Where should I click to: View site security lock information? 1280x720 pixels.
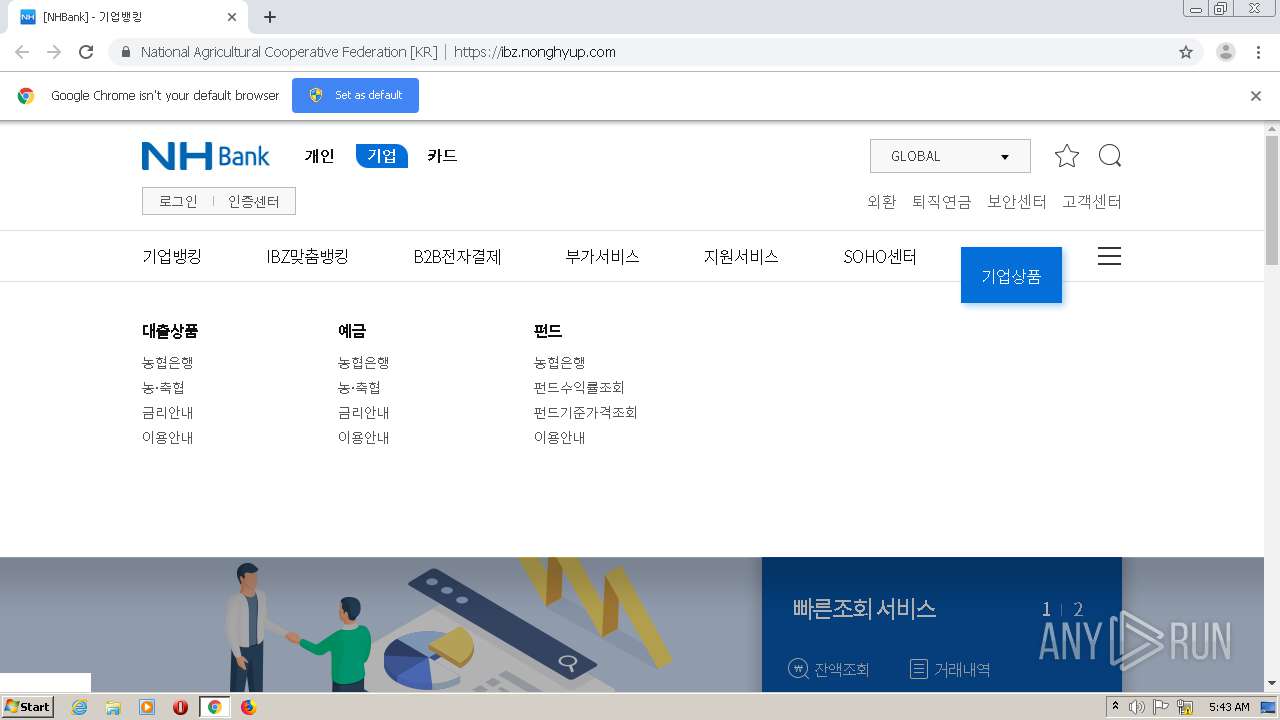pos(126,52)
